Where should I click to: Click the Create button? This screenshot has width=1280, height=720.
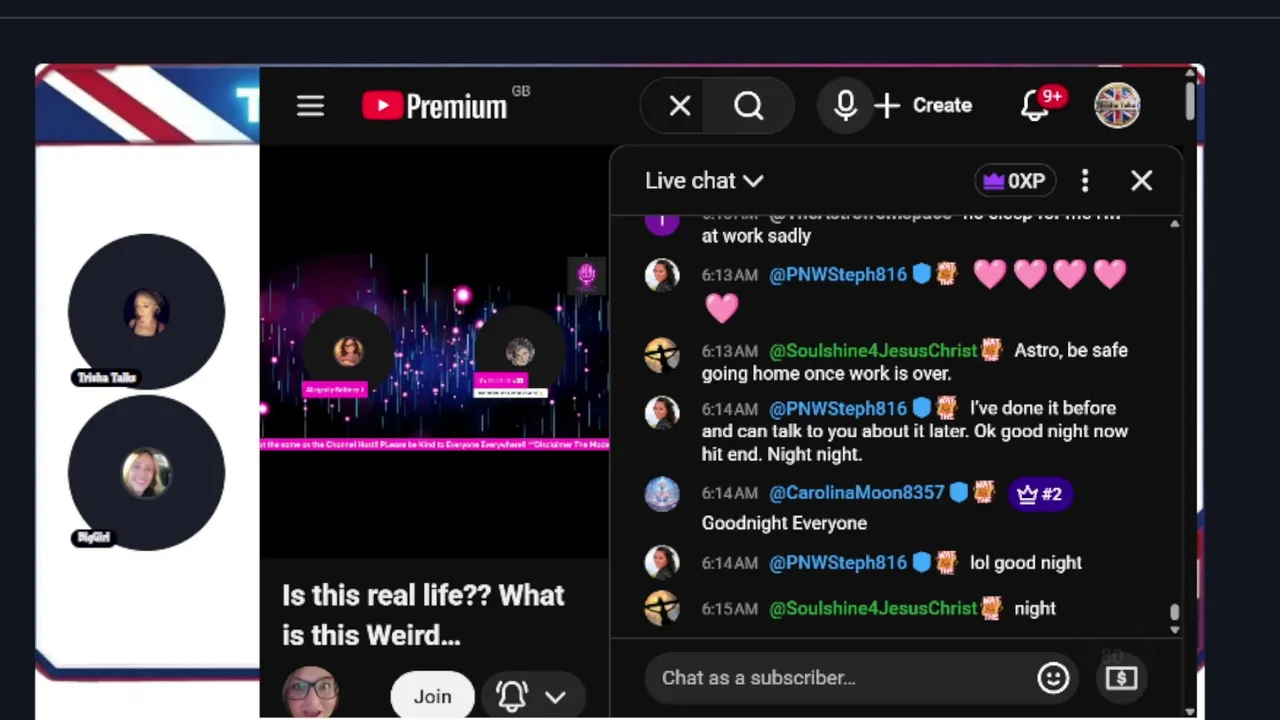point(922,106)
